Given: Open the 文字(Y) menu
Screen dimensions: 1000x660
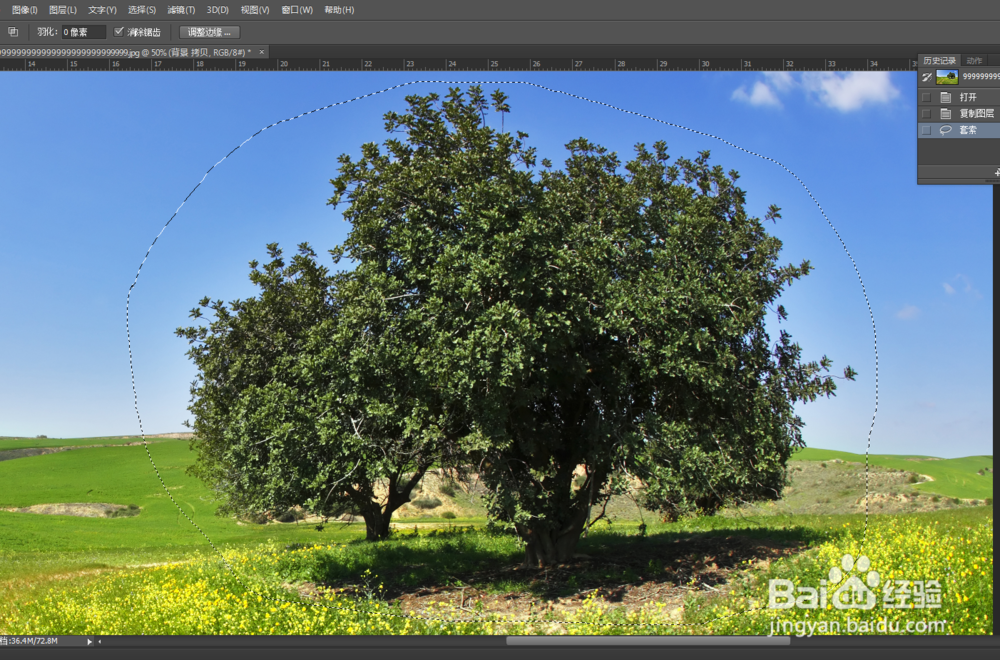Looking at the screenshot, I should tap(102, 10).
